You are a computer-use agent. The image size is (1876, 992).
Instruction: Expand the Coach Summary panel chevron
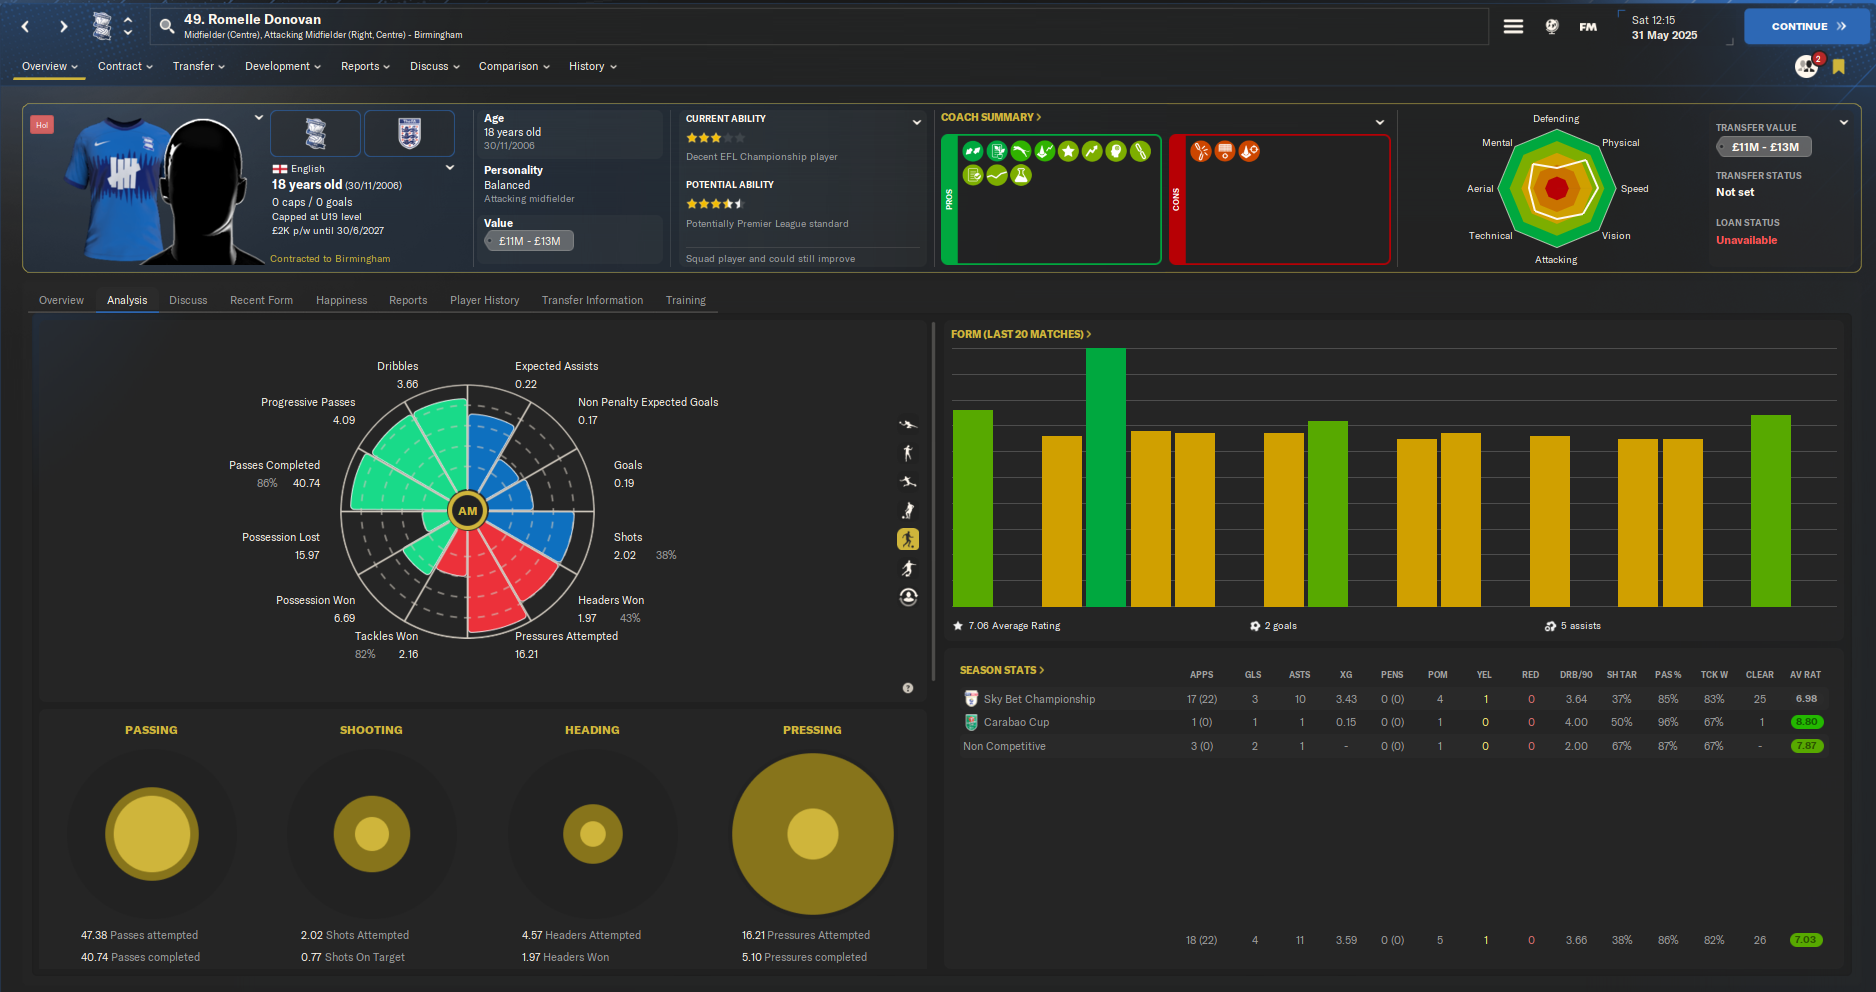click(1380, 122)
